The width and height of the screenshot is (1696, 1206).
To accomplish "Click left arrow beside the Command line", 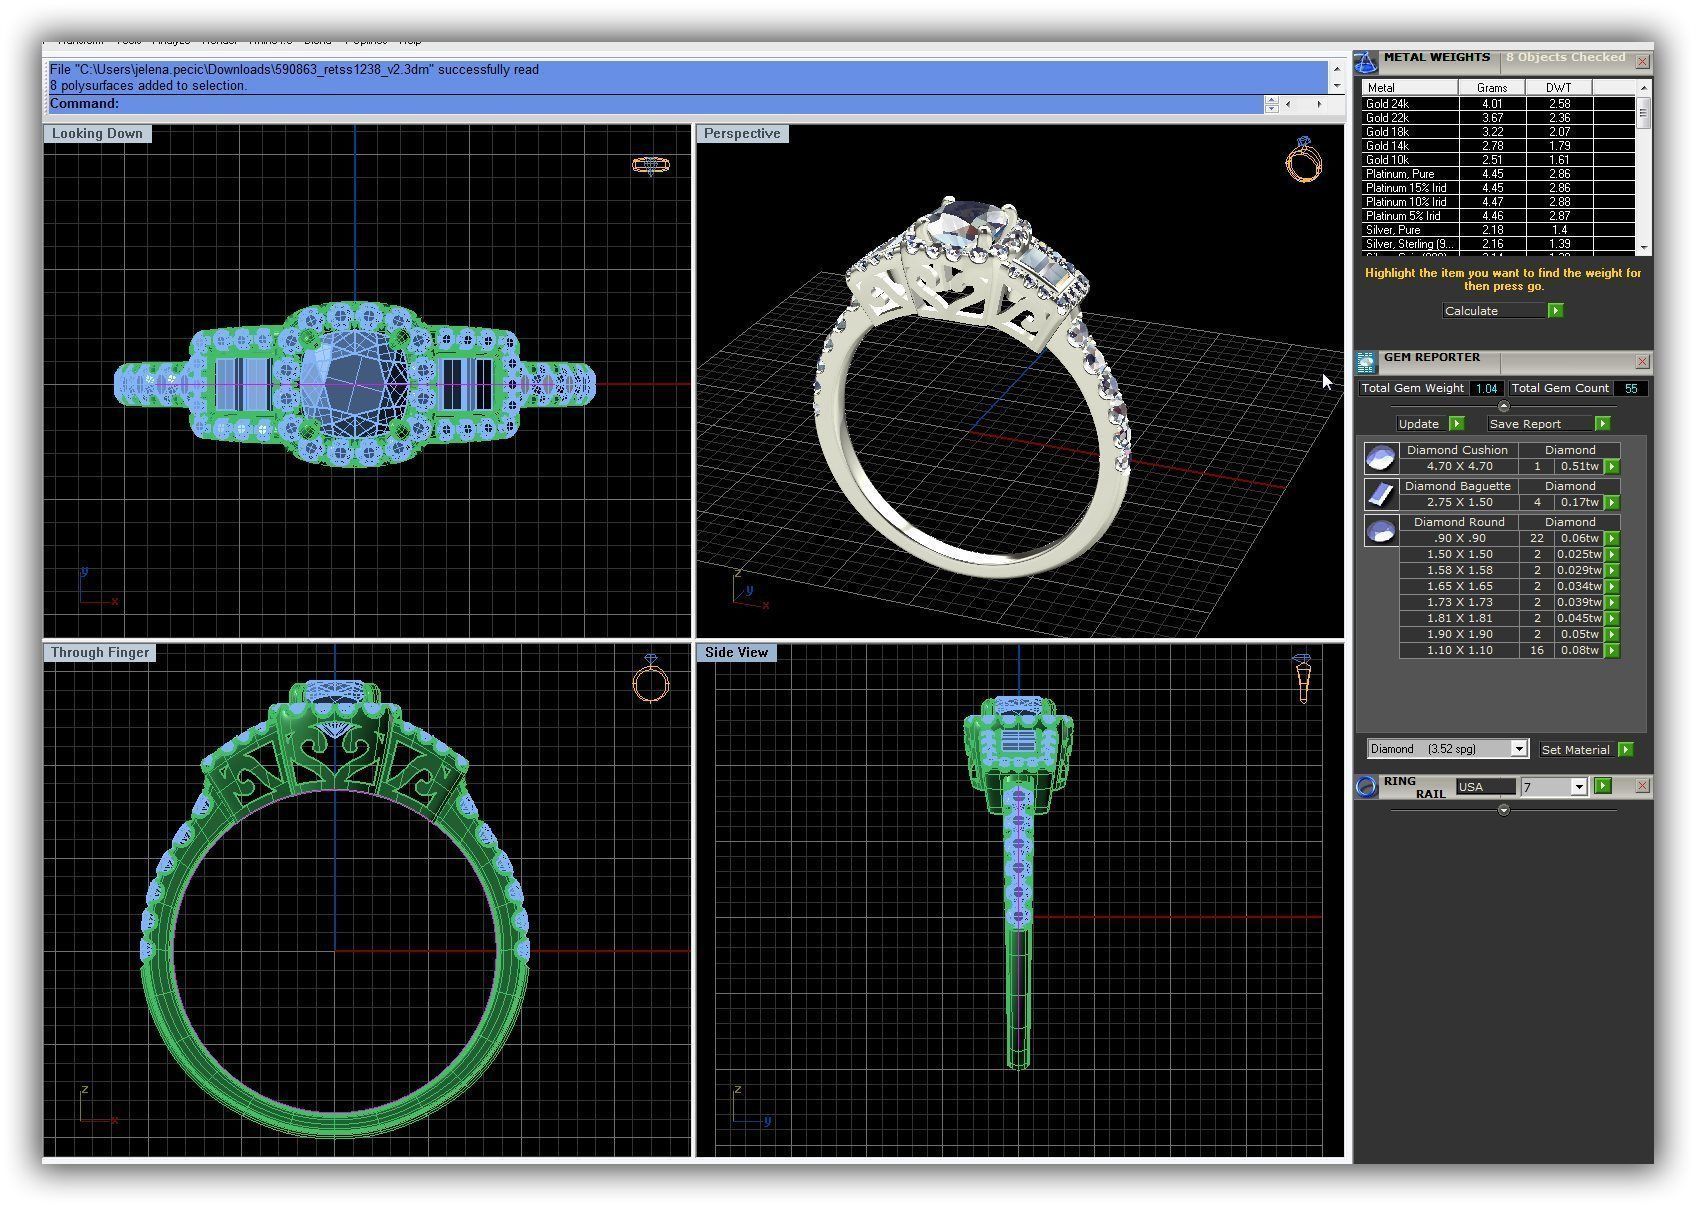I will coord(1288,104).
